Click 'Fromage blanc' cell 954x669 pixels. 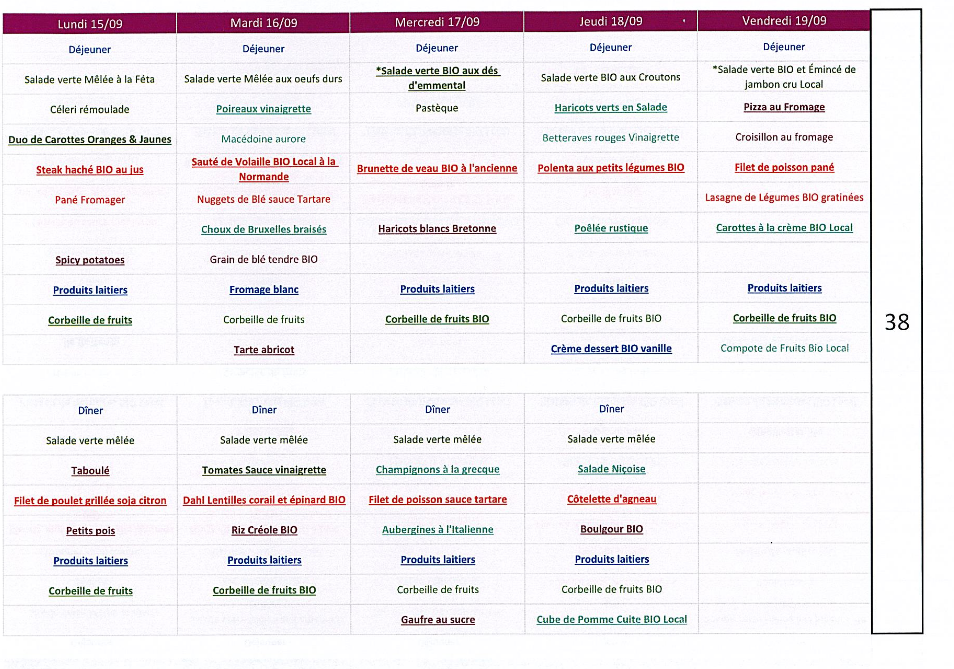tap(263, 289)
